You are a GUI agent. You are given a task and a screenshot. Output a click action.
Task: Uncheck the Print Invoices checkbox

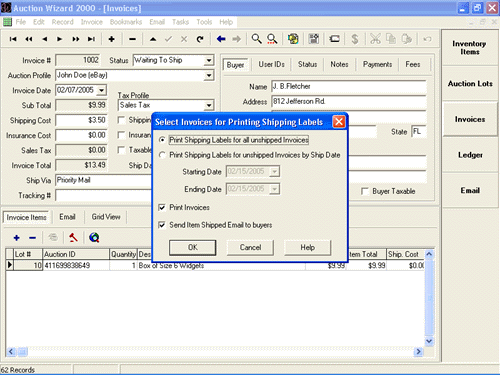point(162,207)
